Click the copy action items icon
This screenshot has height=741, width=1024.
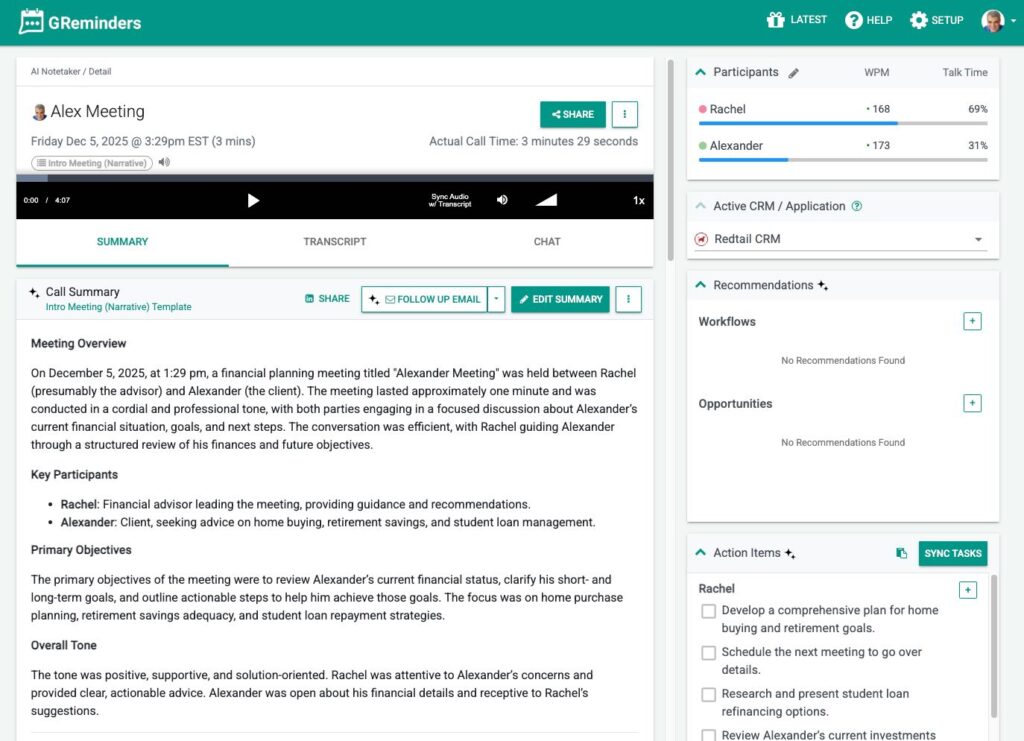pos(901,554)
